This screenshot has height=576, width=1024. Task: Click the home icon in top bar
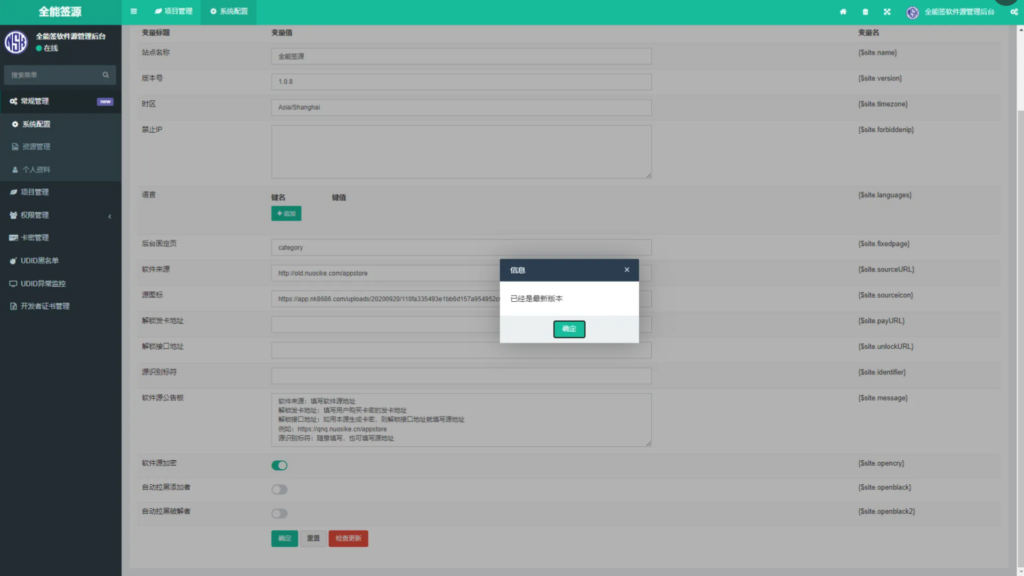843,12
